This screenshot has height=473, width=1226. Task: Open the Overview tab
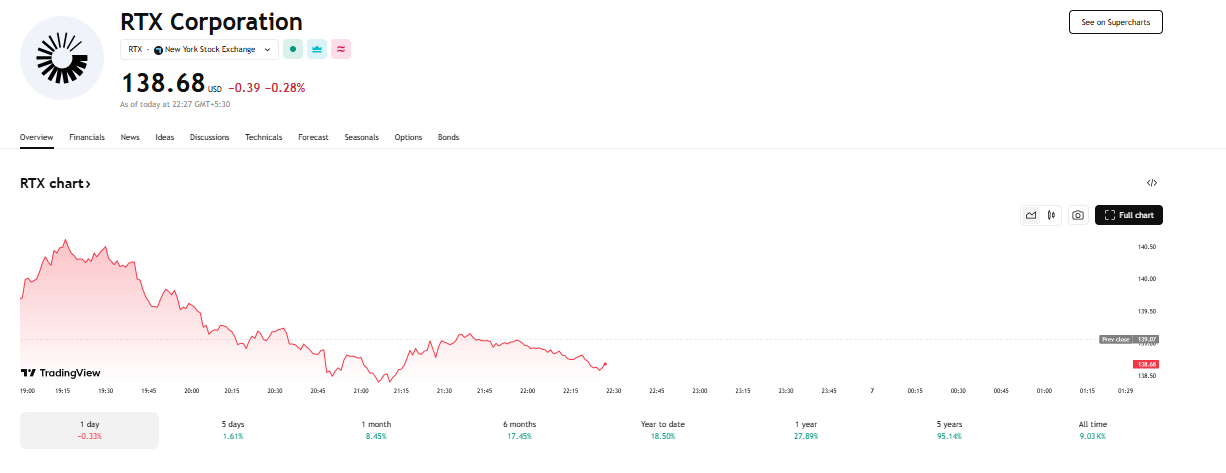pos(36,137)
